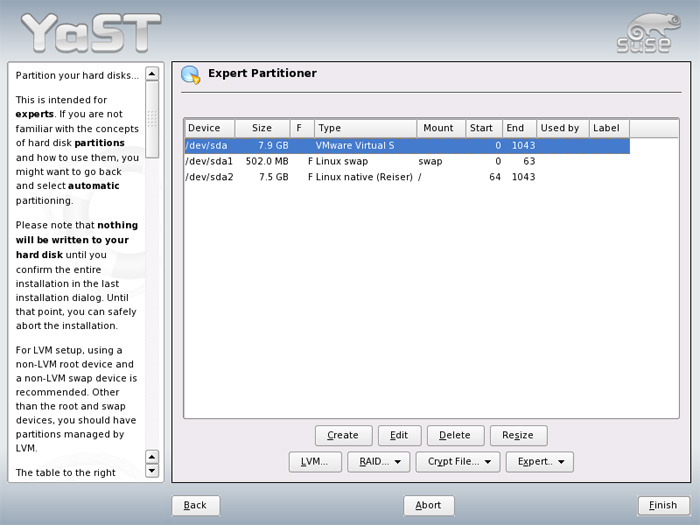Click the F column header
Viewport: 700px width, 525px height.
[x=302, y=128]
